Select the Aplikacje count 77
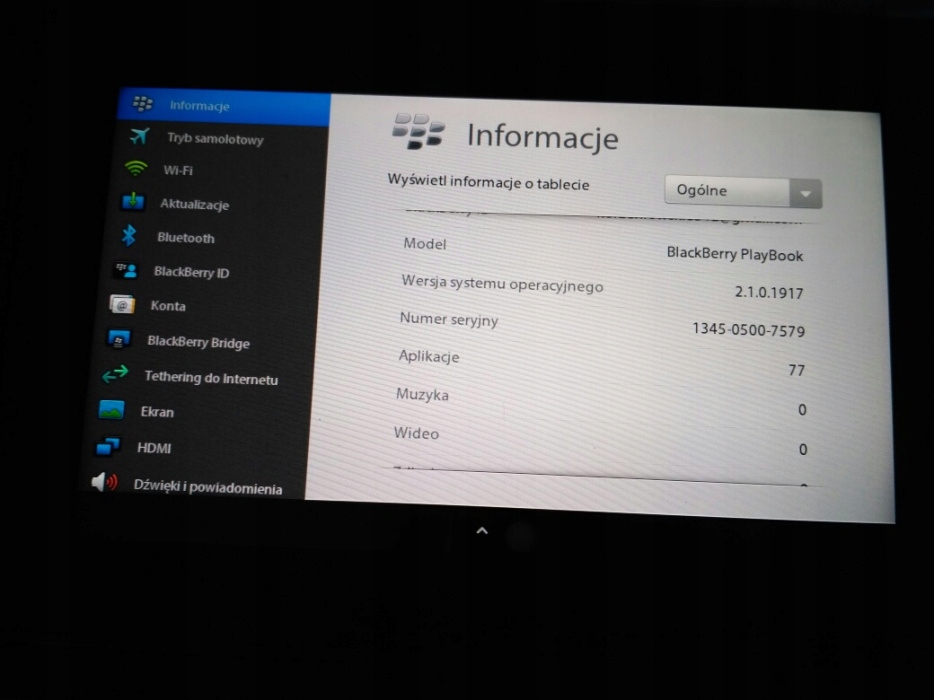Image resolution: width=934 pixels, height=700 pixels. click(796, 371)
